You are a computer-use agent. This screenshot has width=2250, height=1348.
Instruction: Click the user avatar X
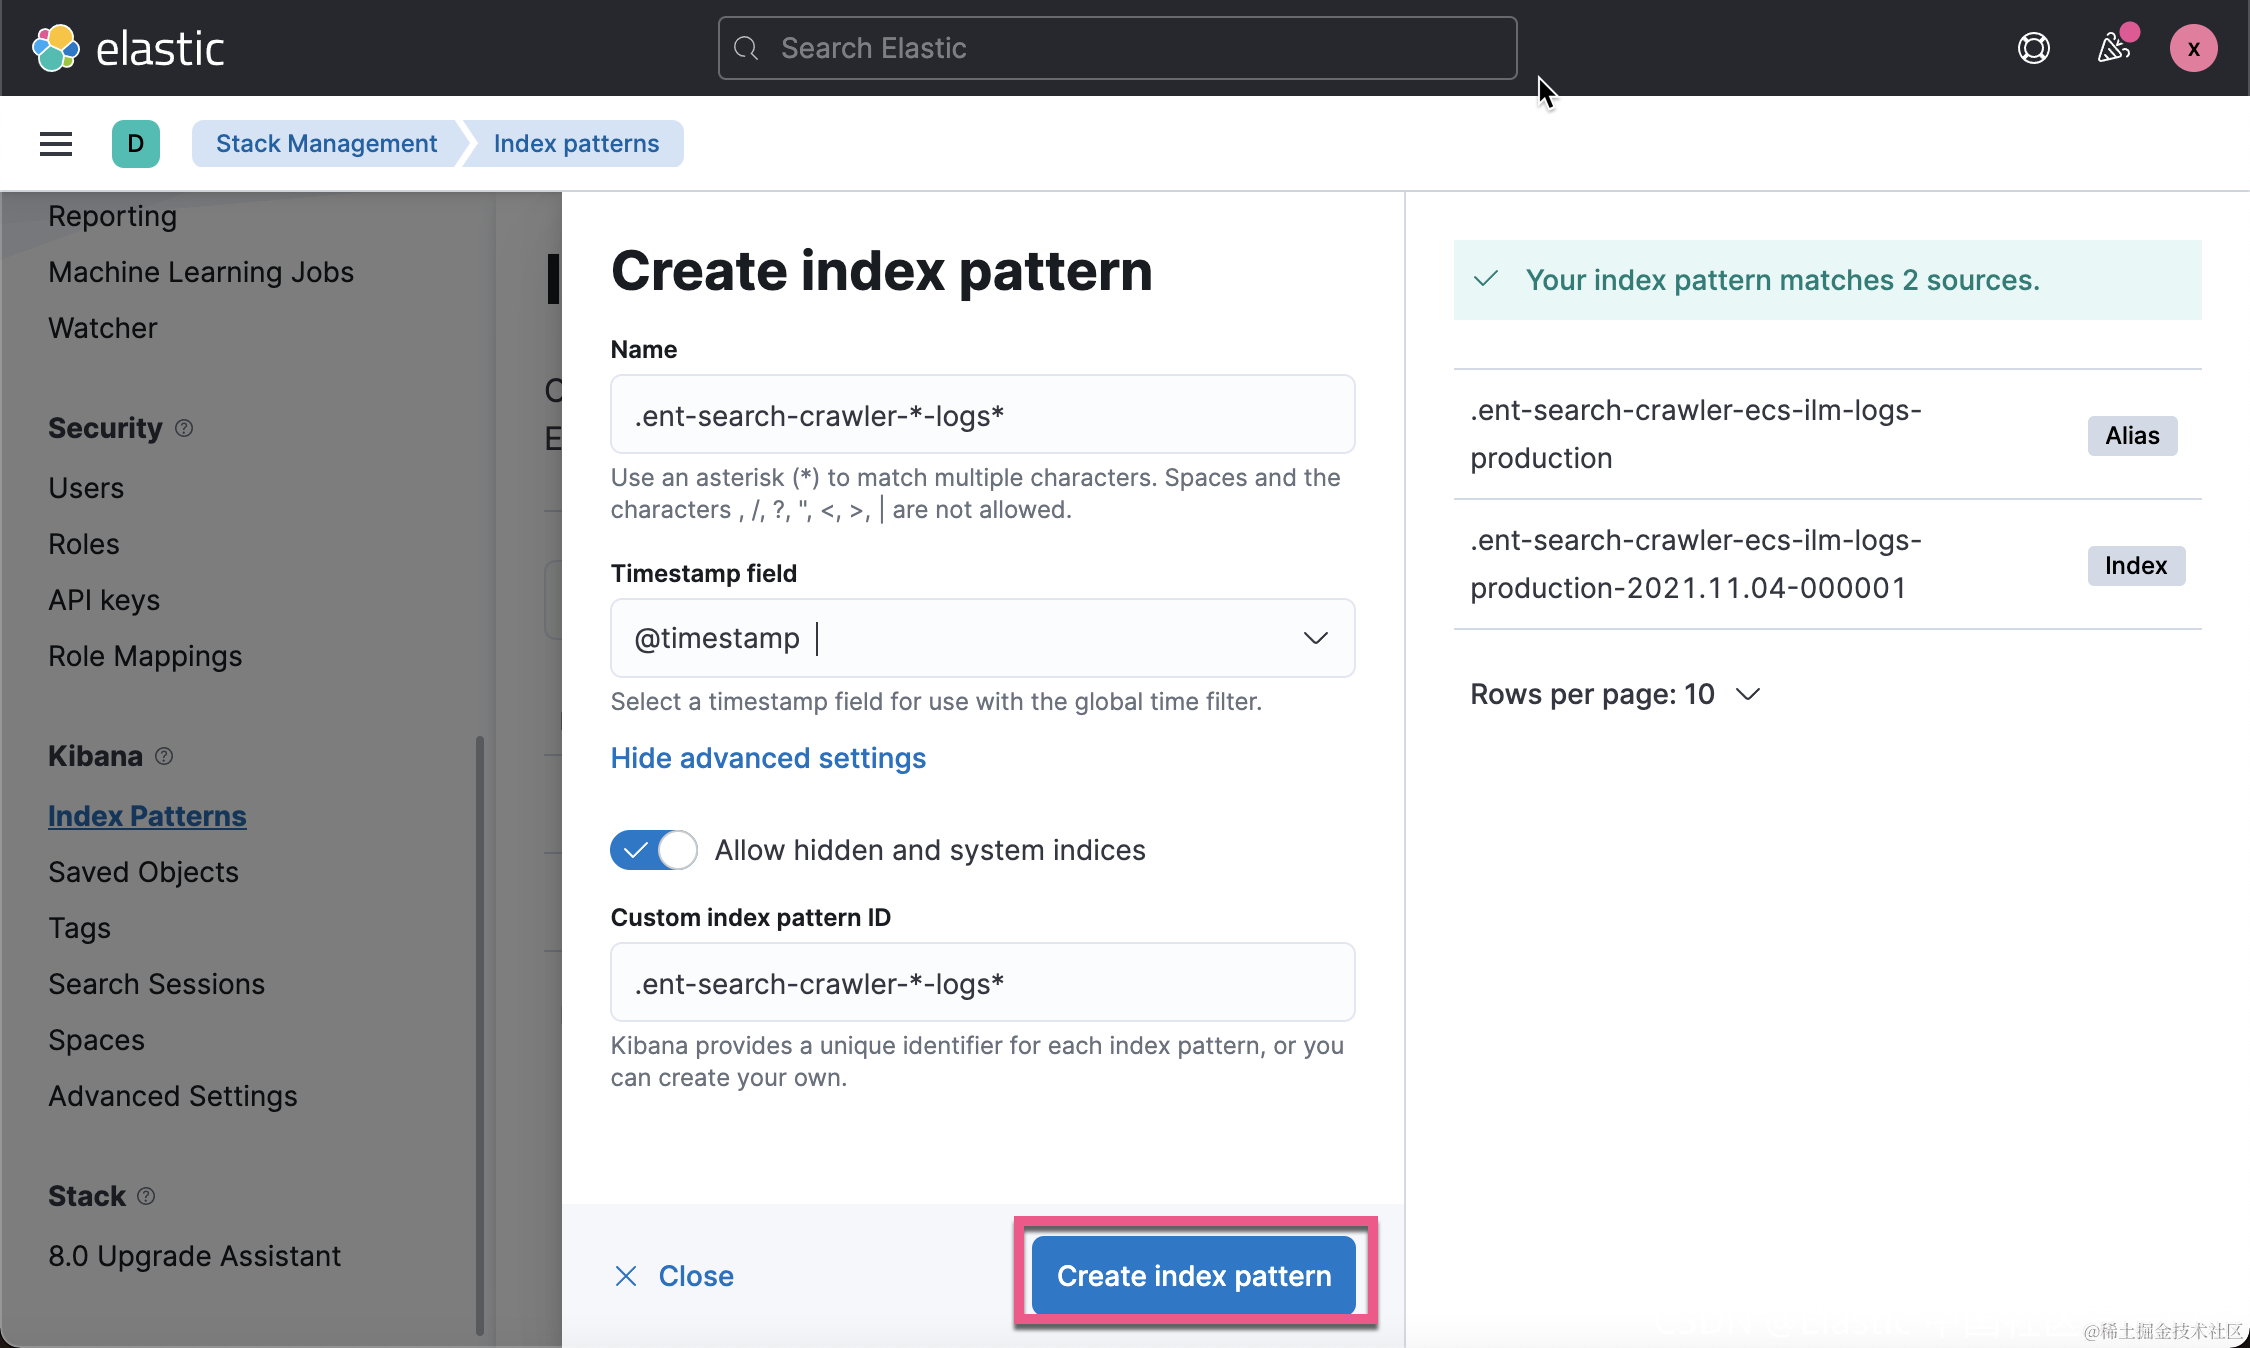click(x=2193, y=48)
